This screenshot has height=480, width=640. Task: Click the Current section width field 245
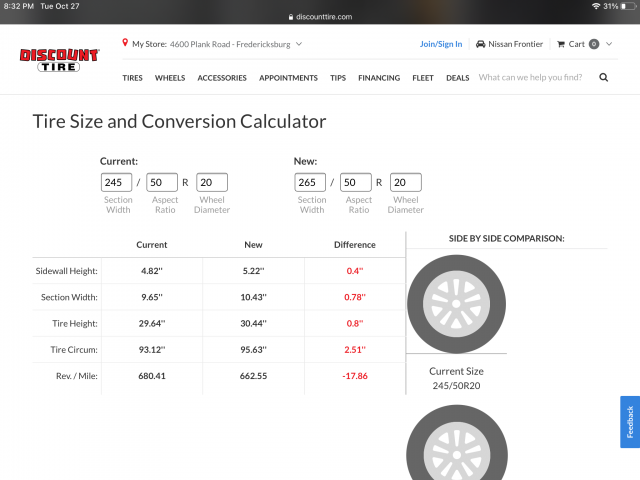(116, 182)
